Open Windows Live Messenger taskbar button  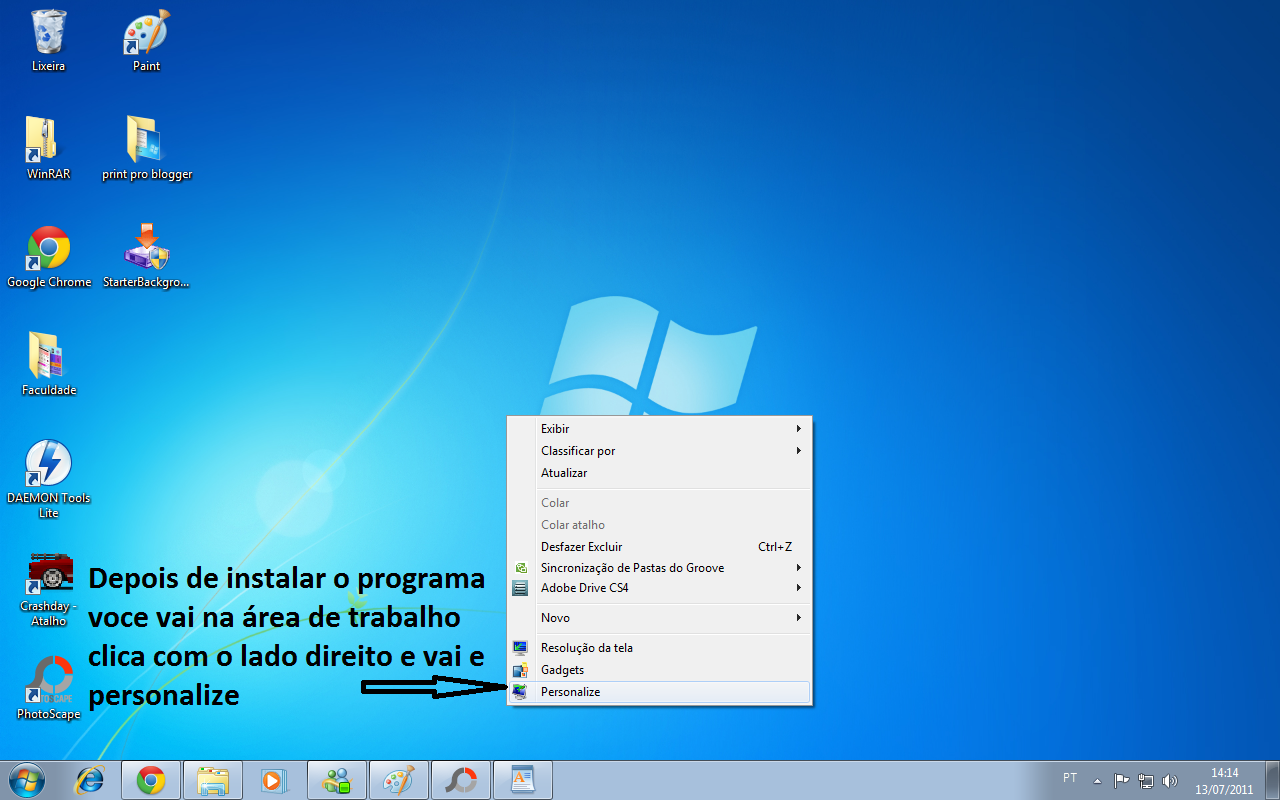(337, 780)
